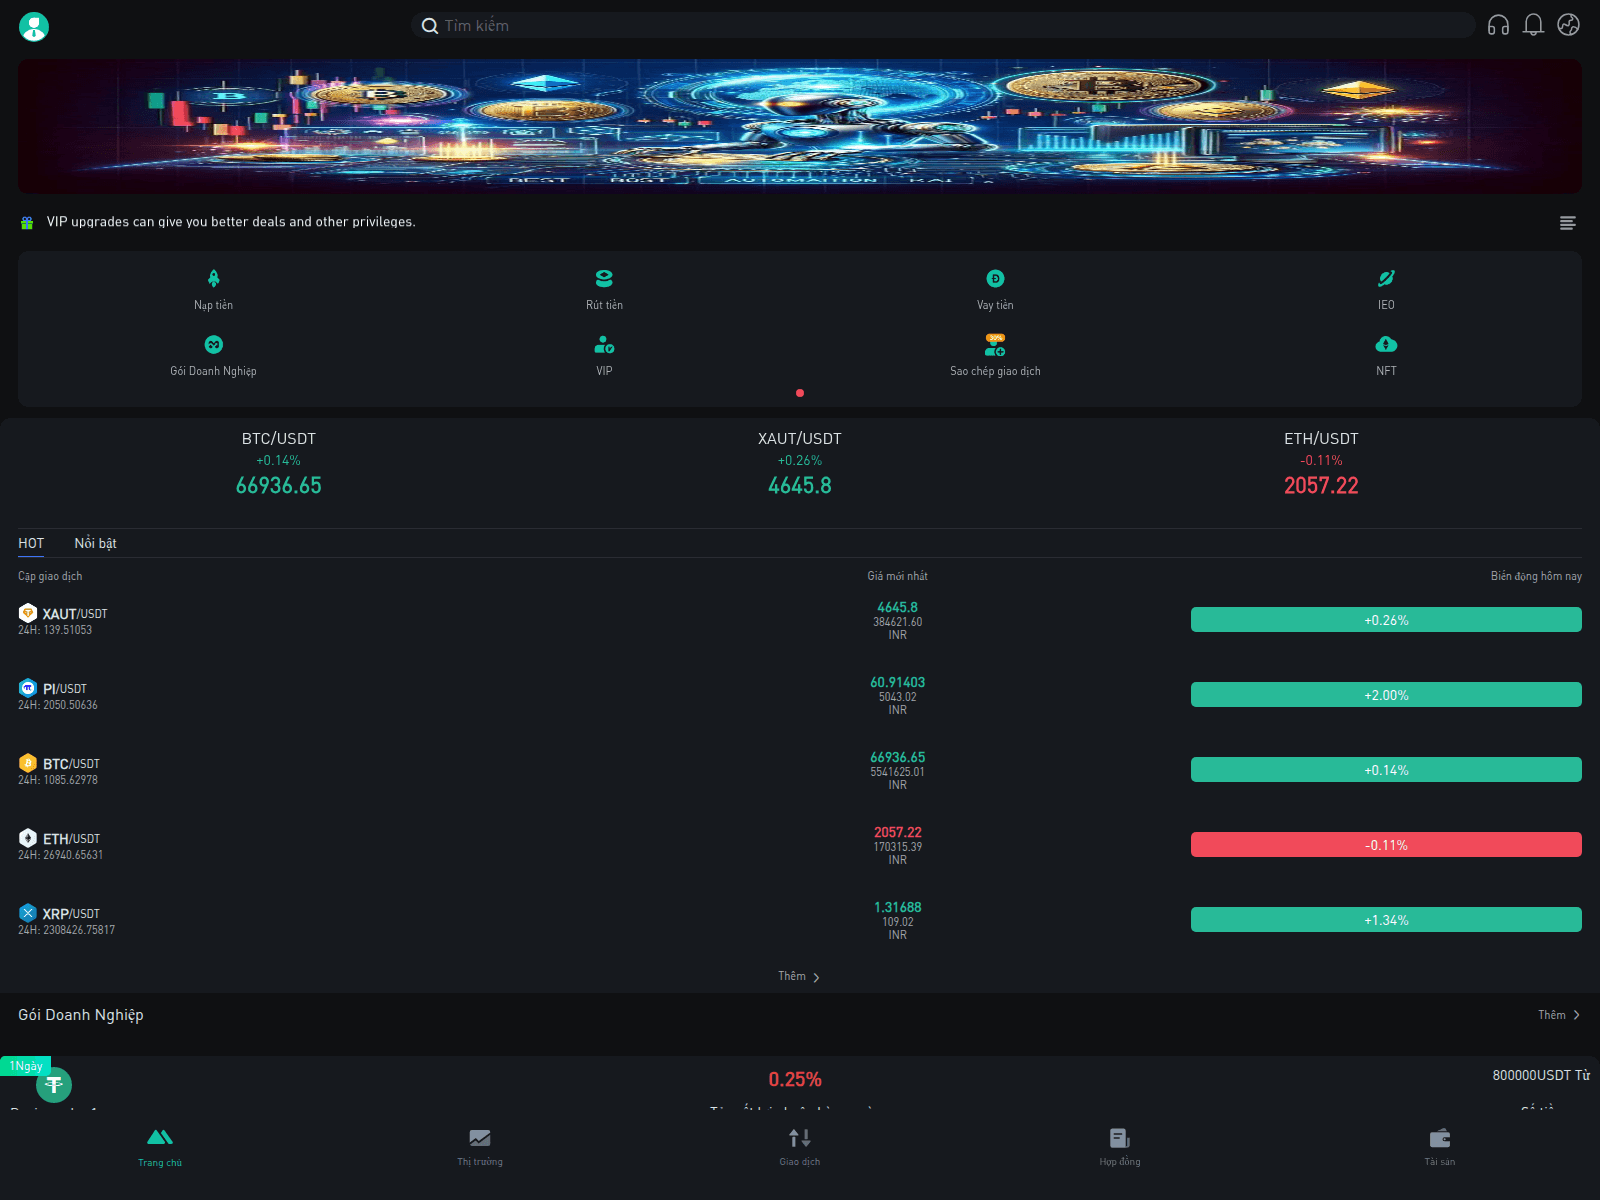Screen dimensions: 1600x1200
Task: Open the IEO section
Action: (x=1385, y=289)
